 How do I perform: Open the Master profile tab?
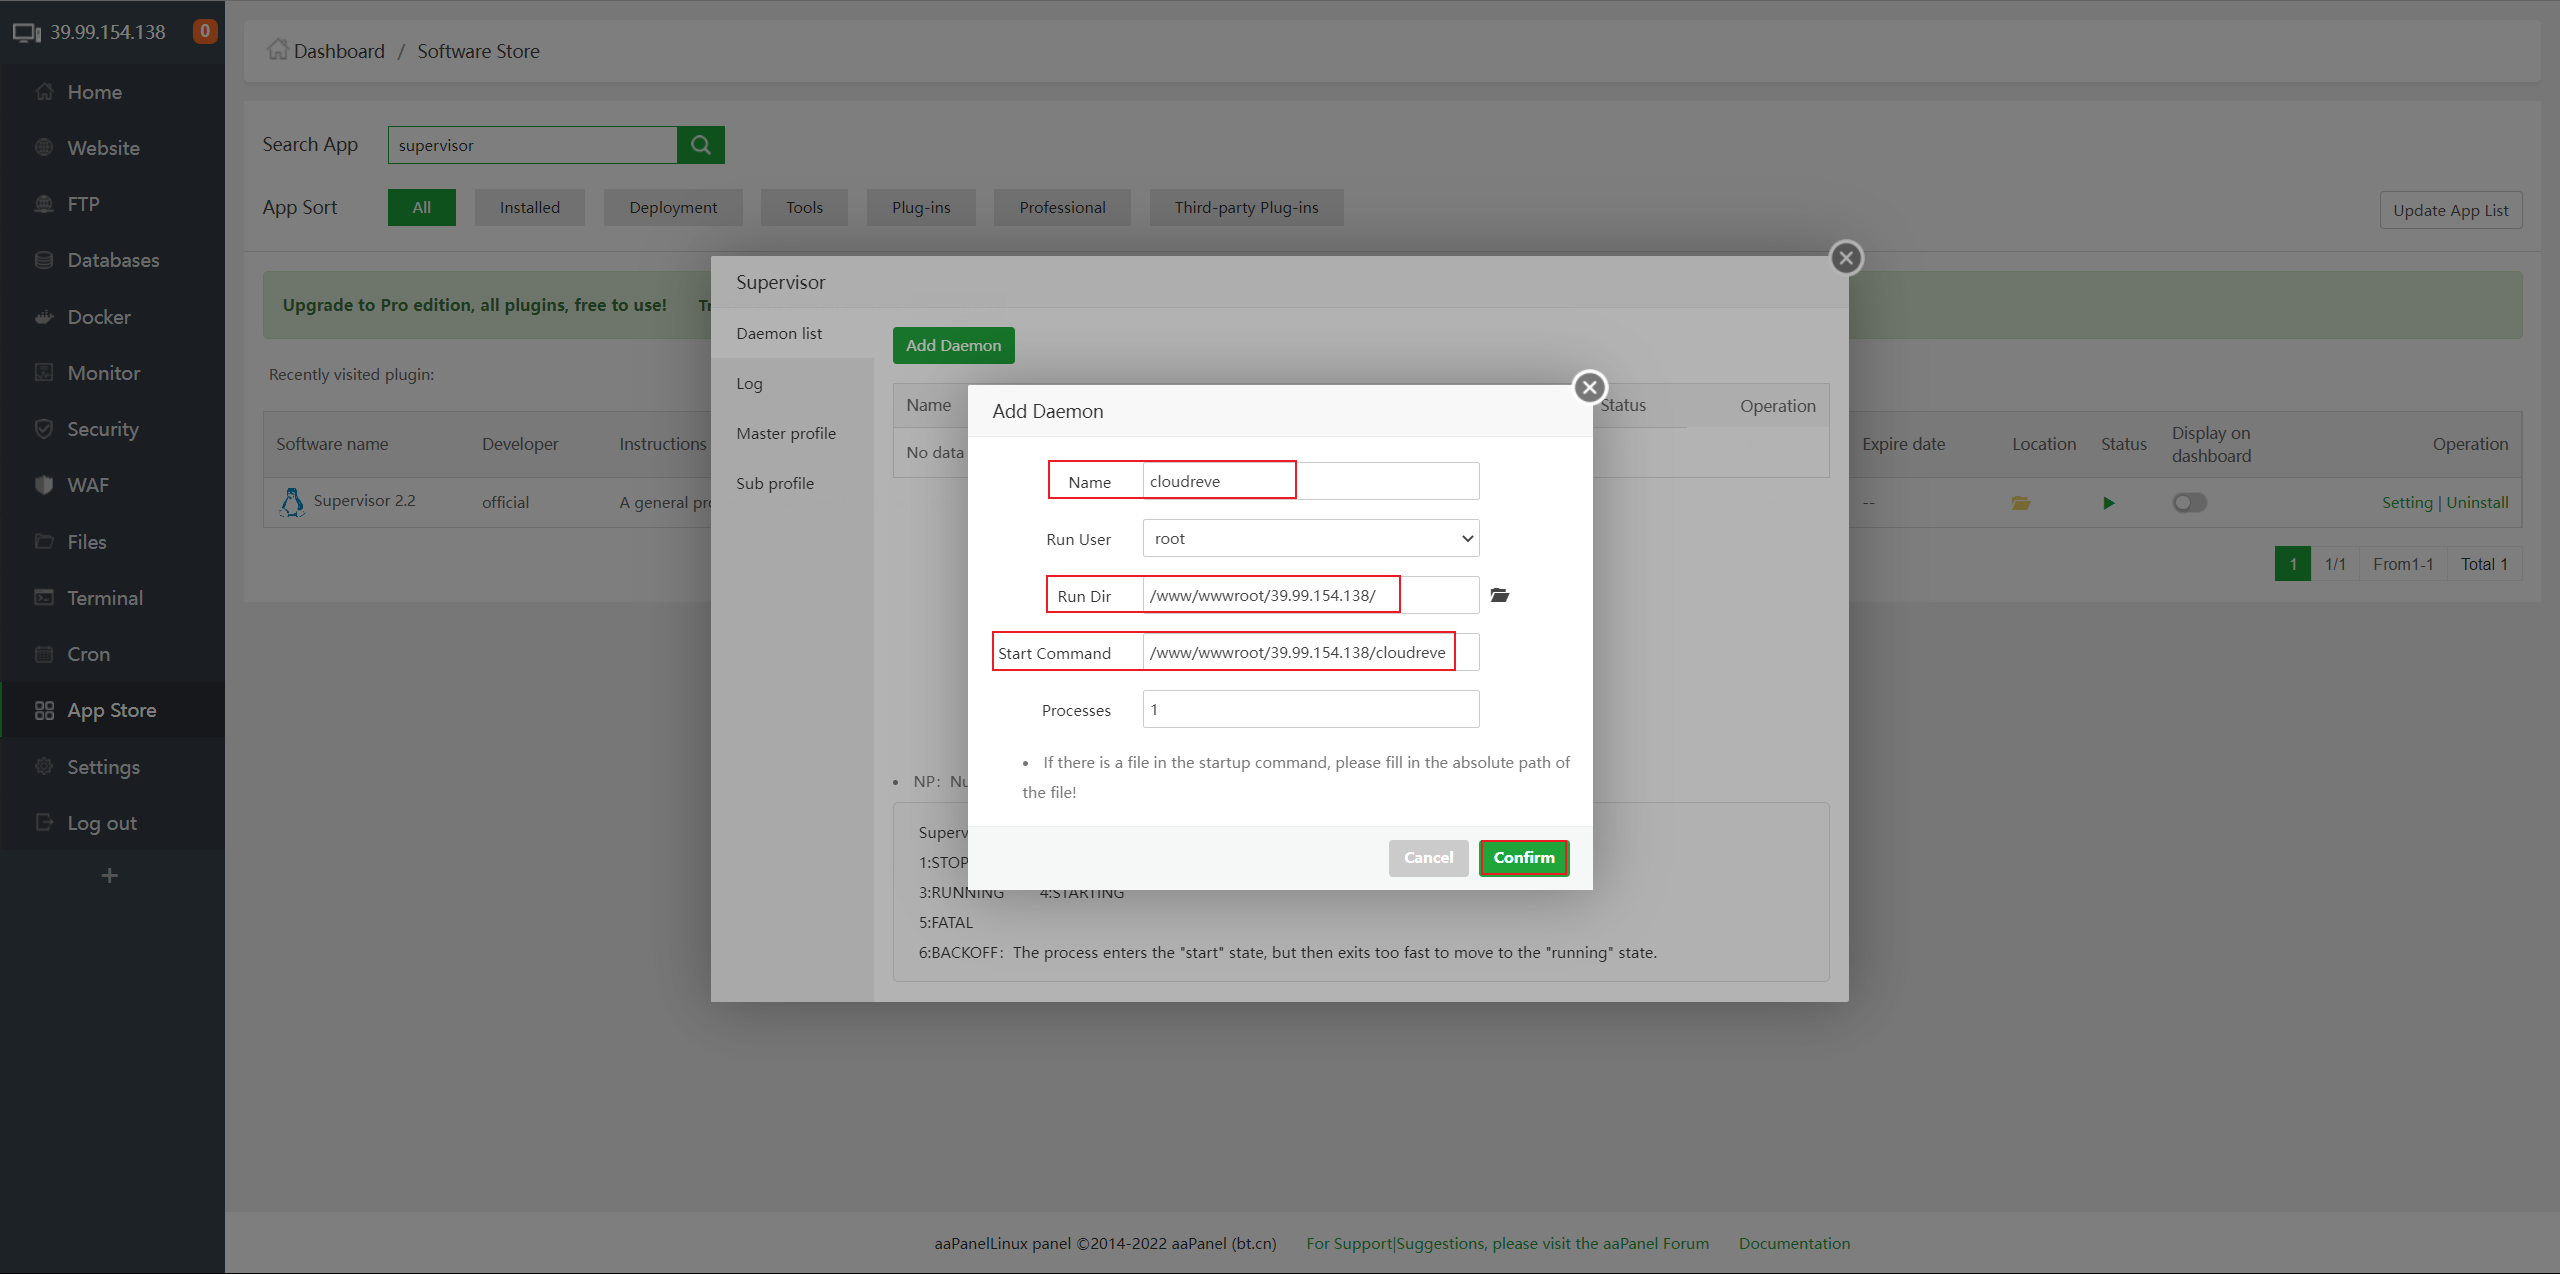coord(786,433)
